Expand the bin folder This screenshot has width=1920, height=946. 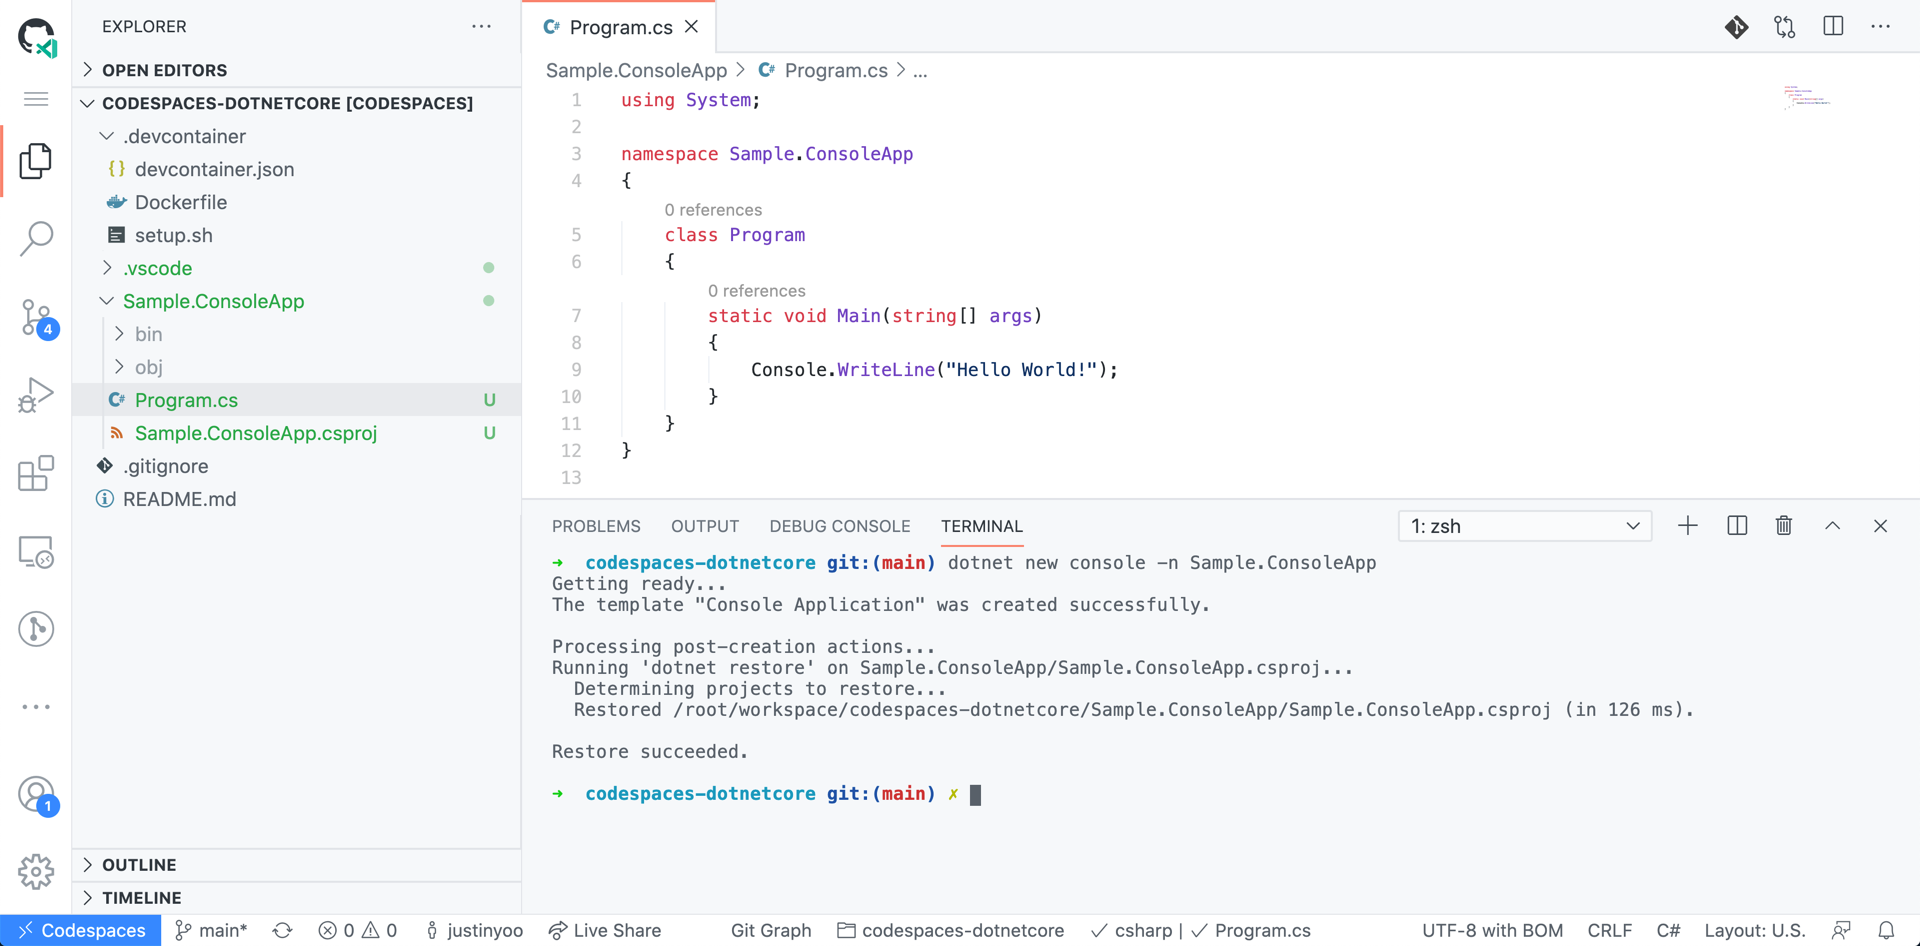click(297, 334)
